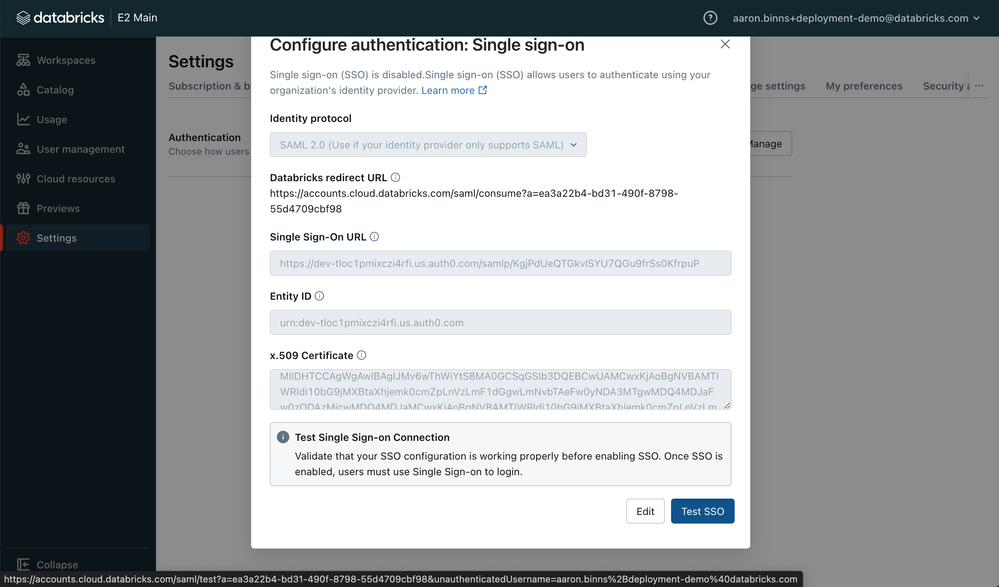Go to Cloud resources in sidebar
999x587 pixels.
coord(77,178)
